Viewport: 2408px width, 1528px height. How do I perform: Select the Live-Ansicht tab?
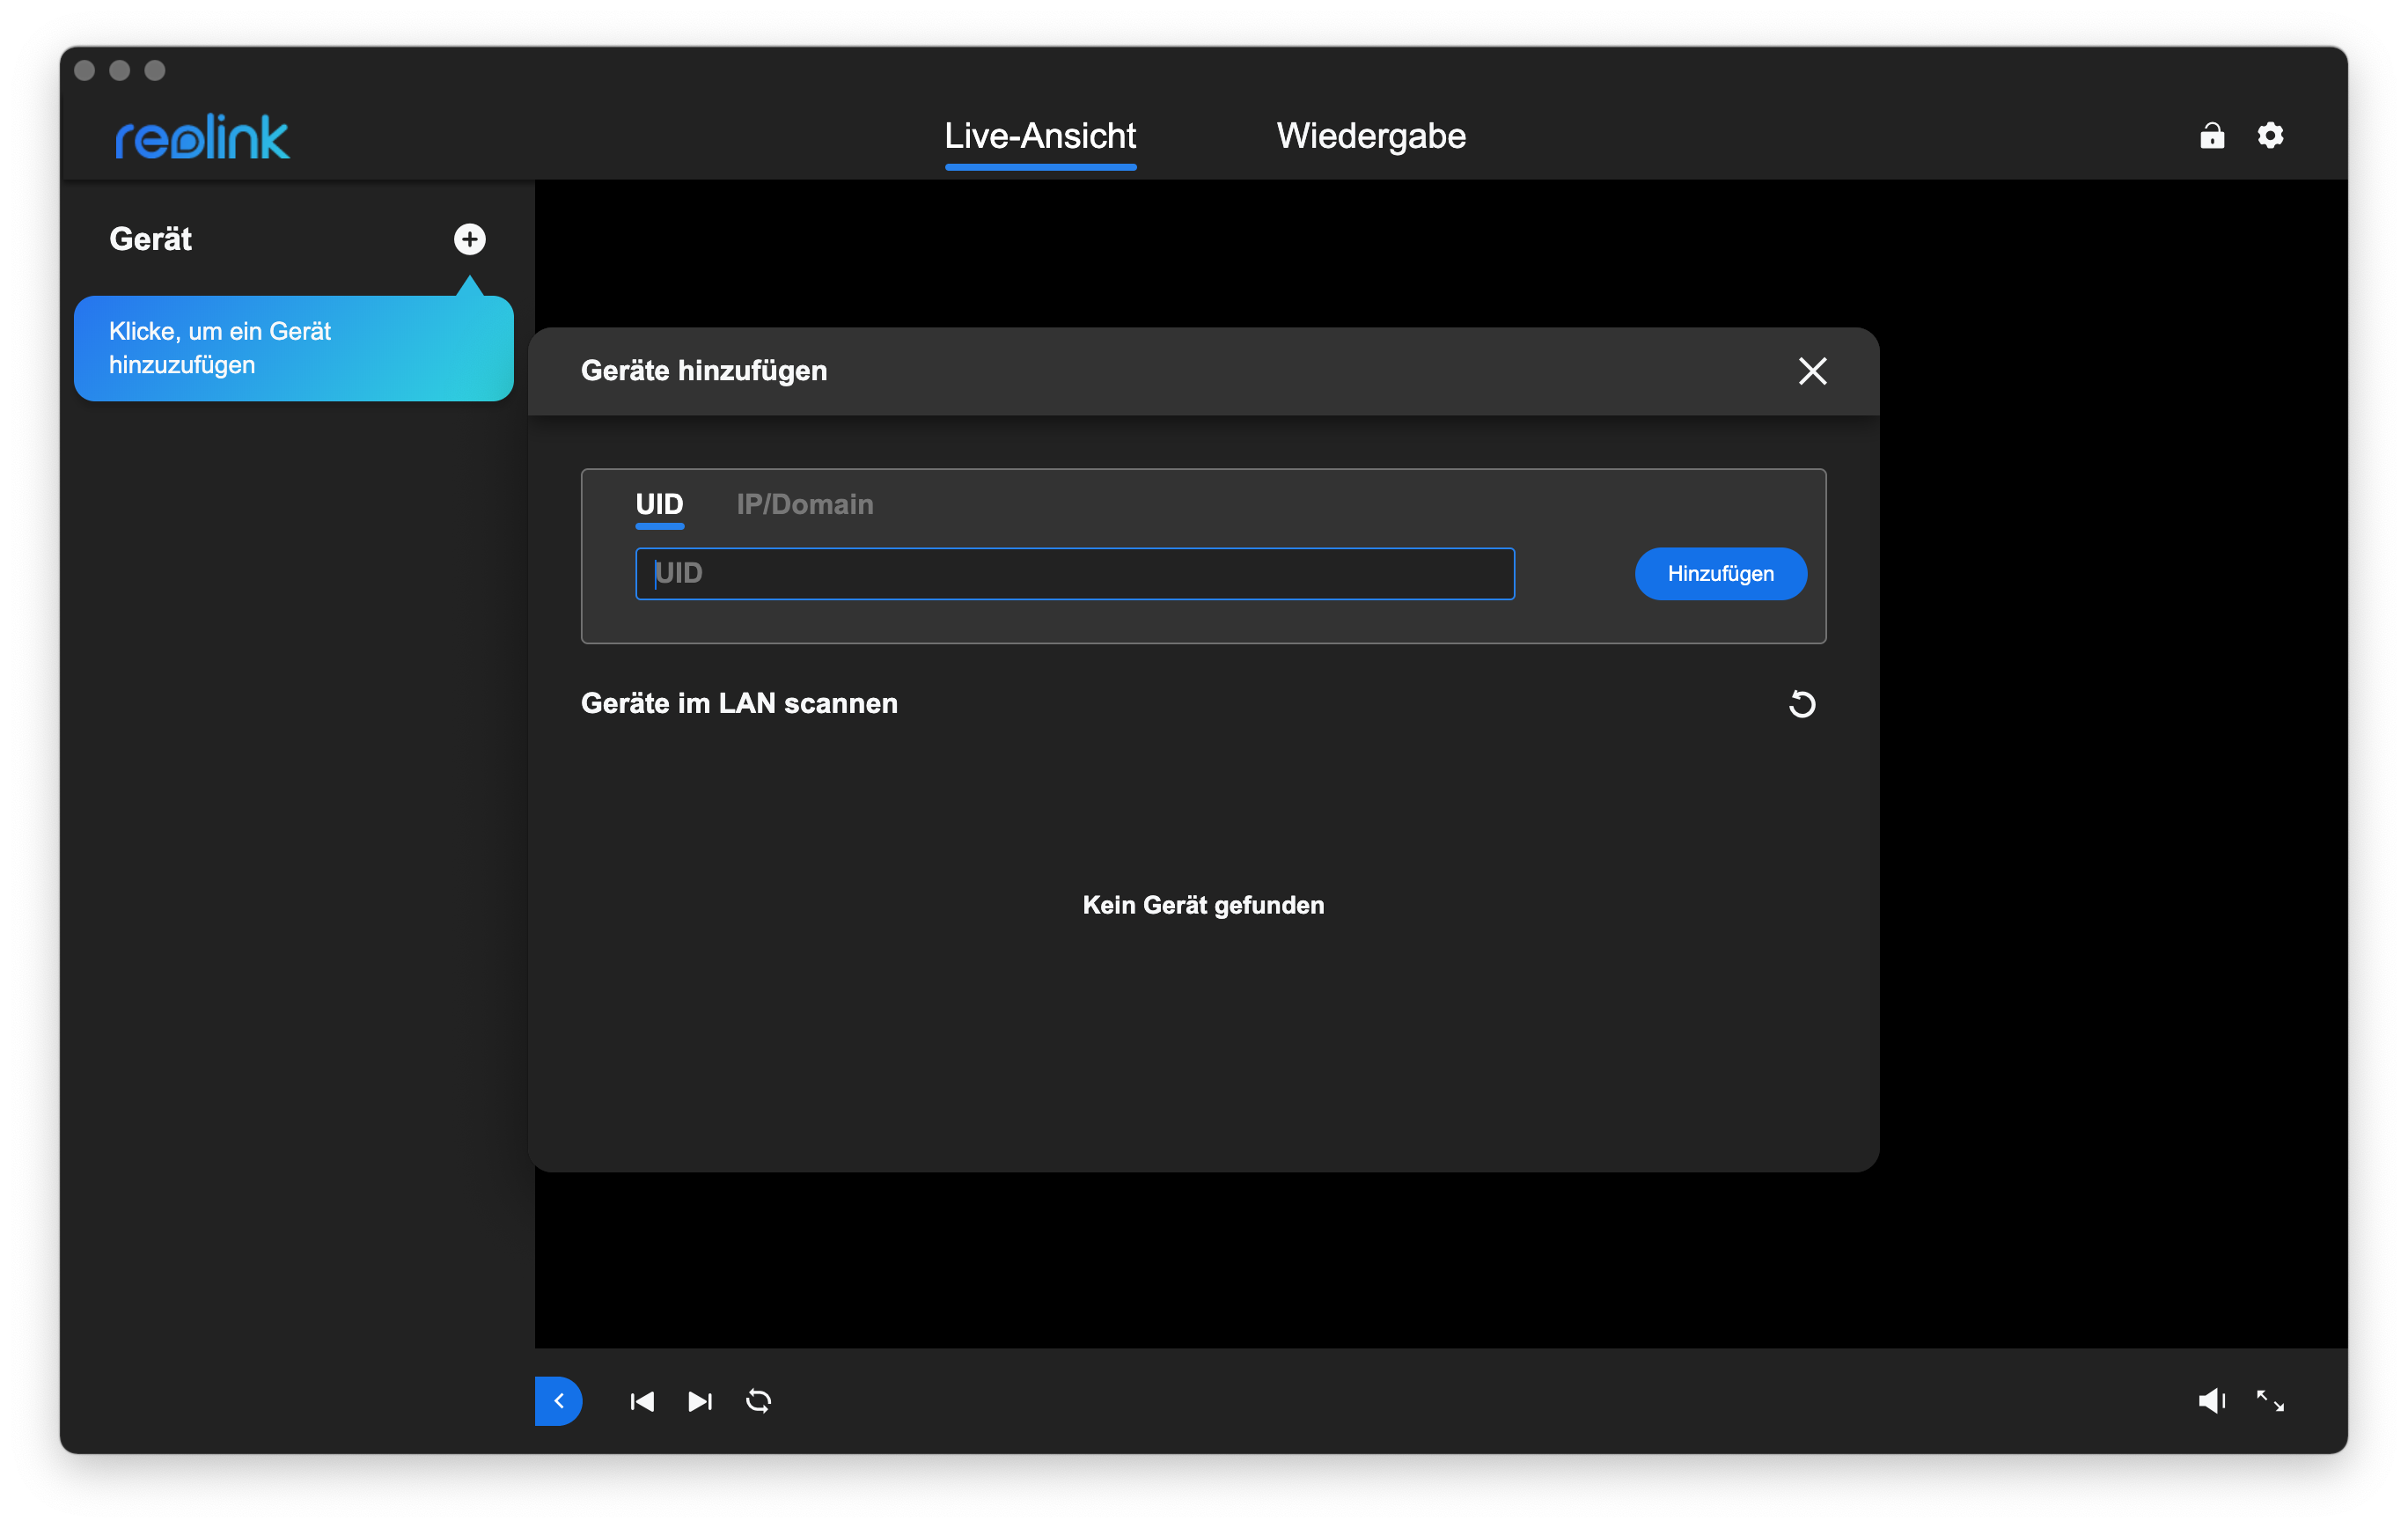(x=1040, y=136)
